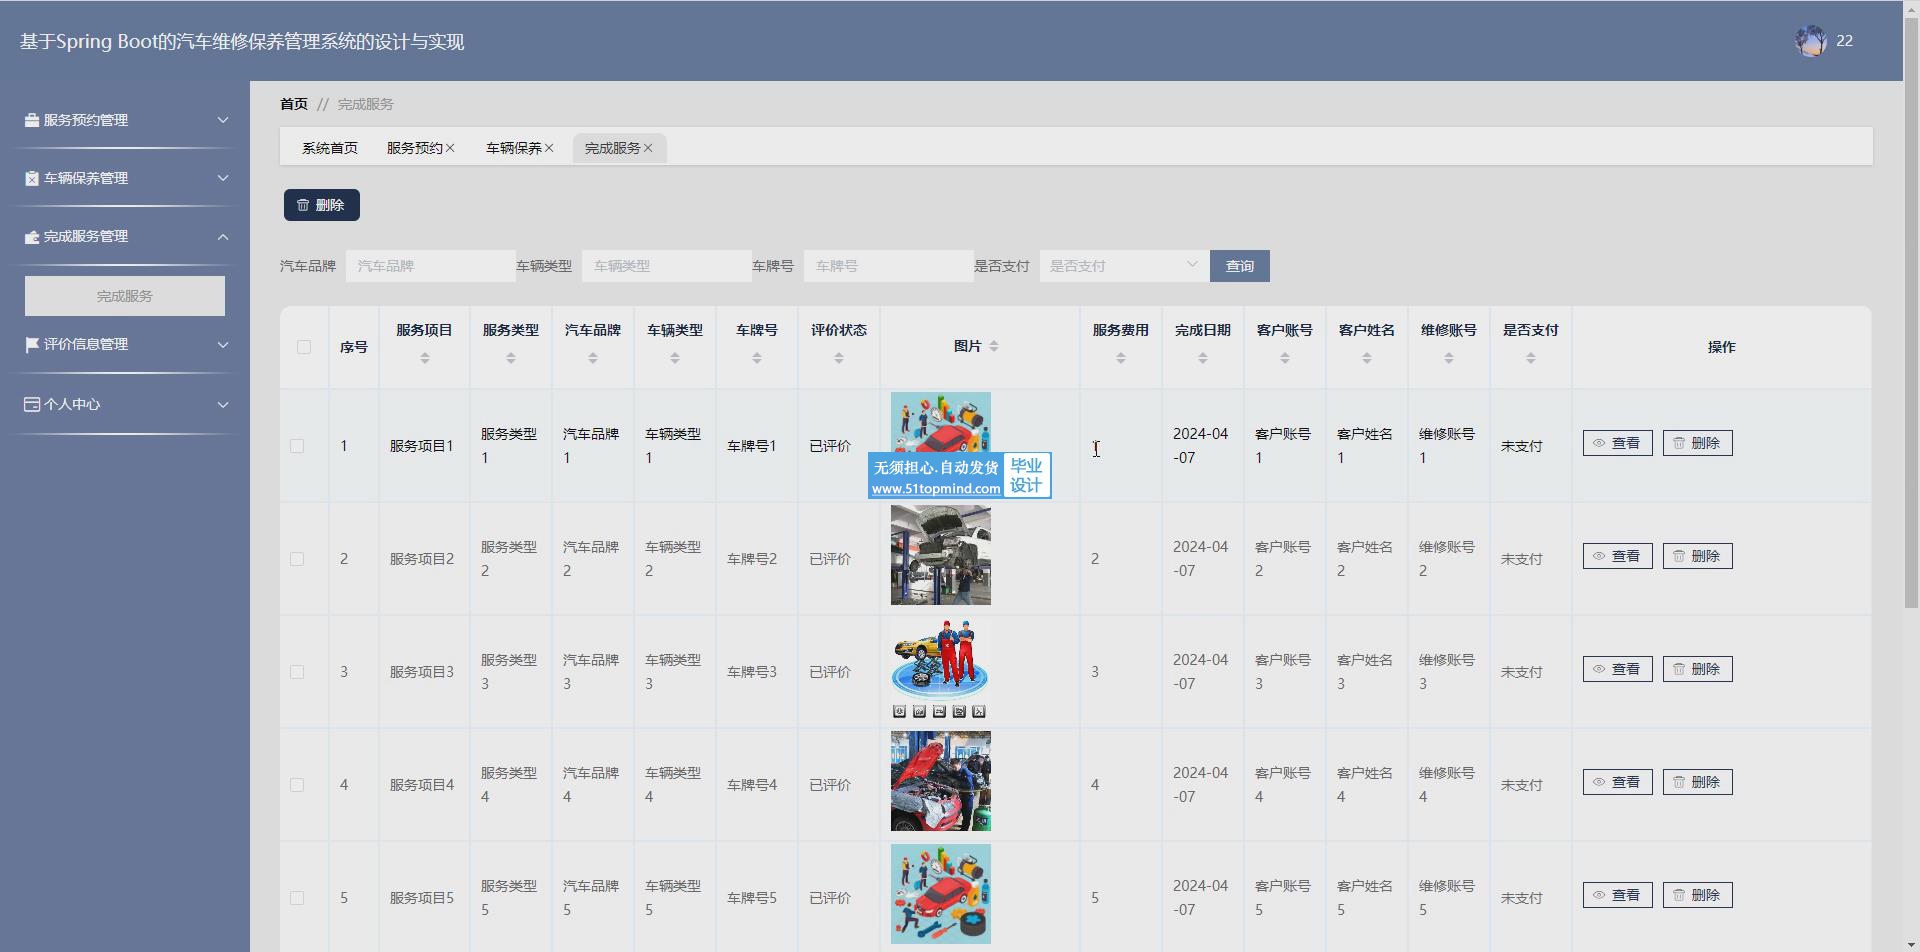Go to 首页 in the breadcrumb

click(x=294, y=104)
